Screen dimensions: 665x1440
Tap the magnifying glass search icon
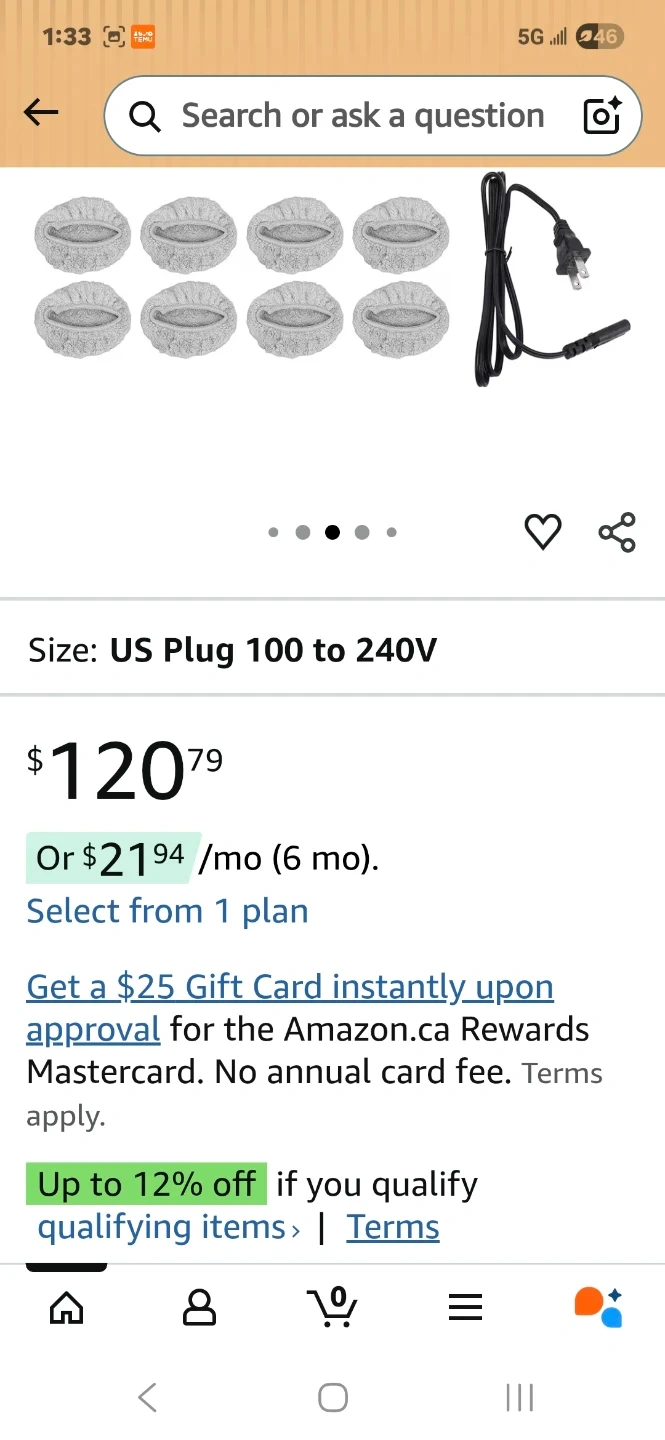[x=145, y=117]
